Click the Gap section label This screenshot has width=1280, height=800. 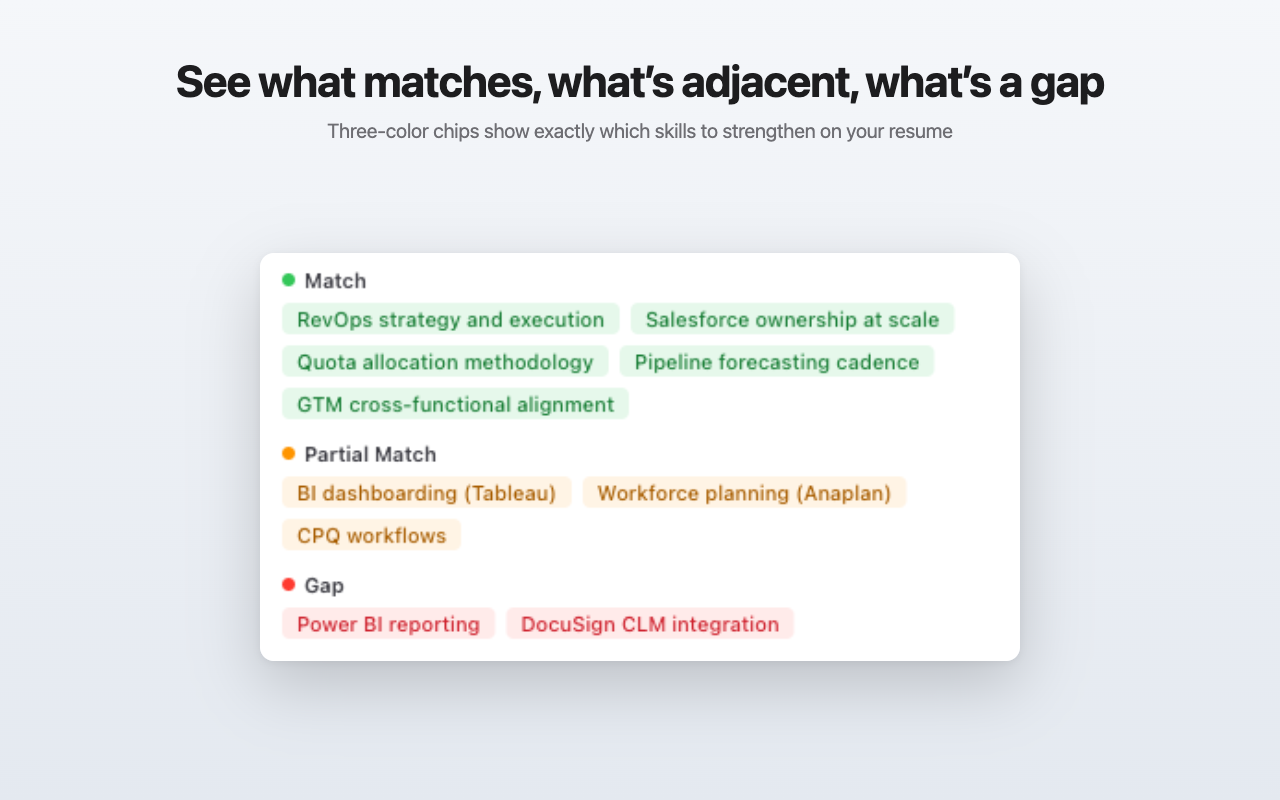(x=324, y=585)
